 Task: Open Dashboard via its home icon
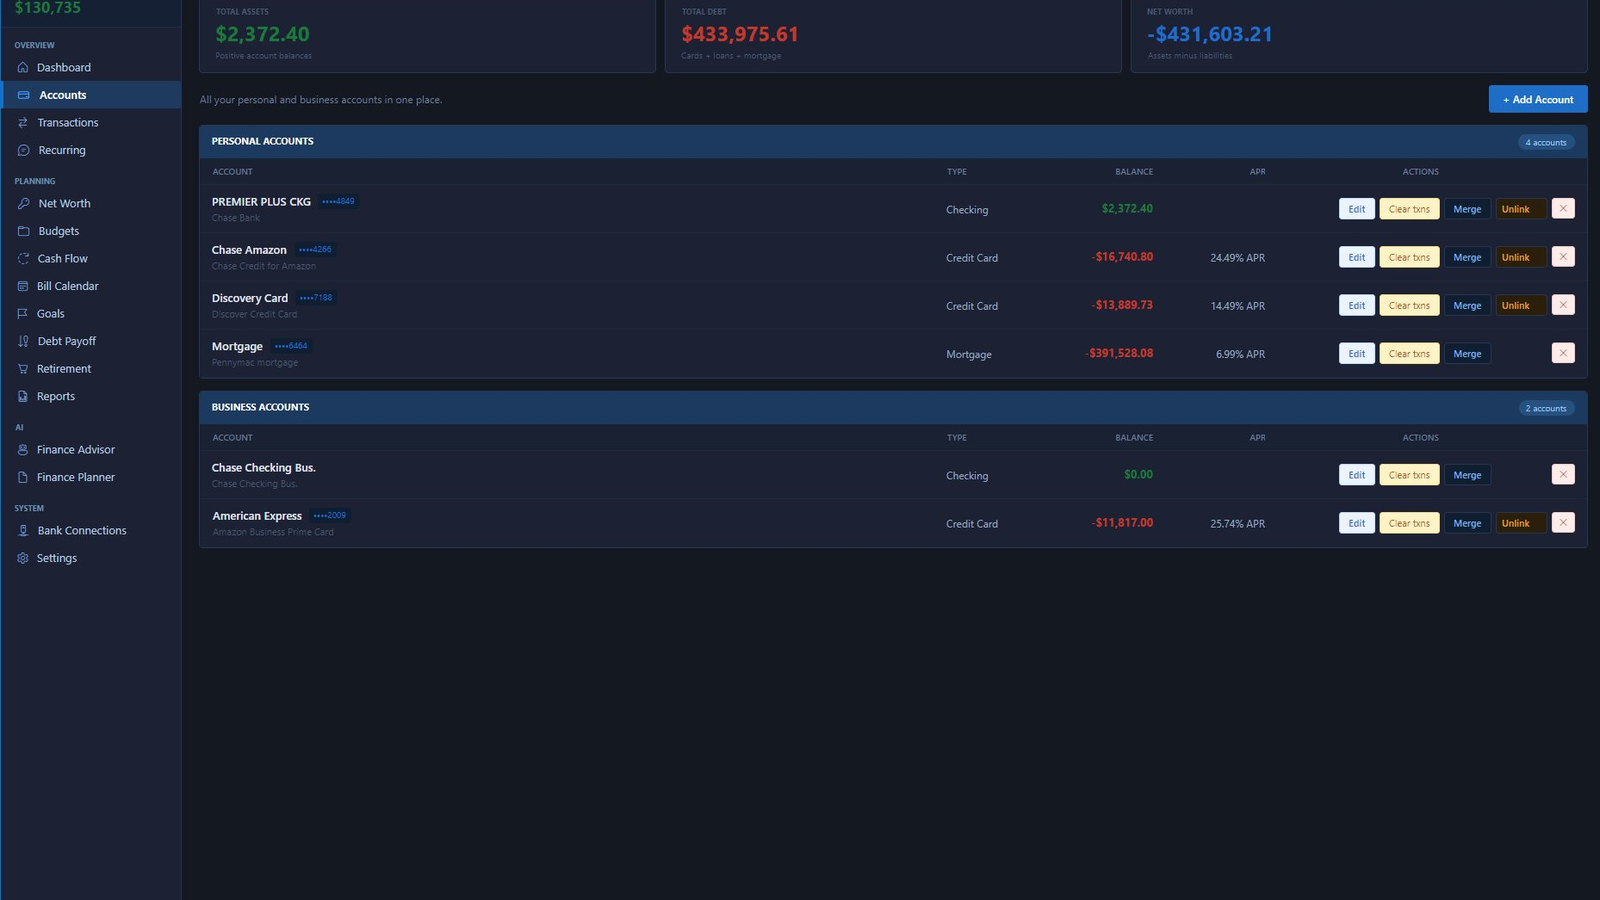23,68
